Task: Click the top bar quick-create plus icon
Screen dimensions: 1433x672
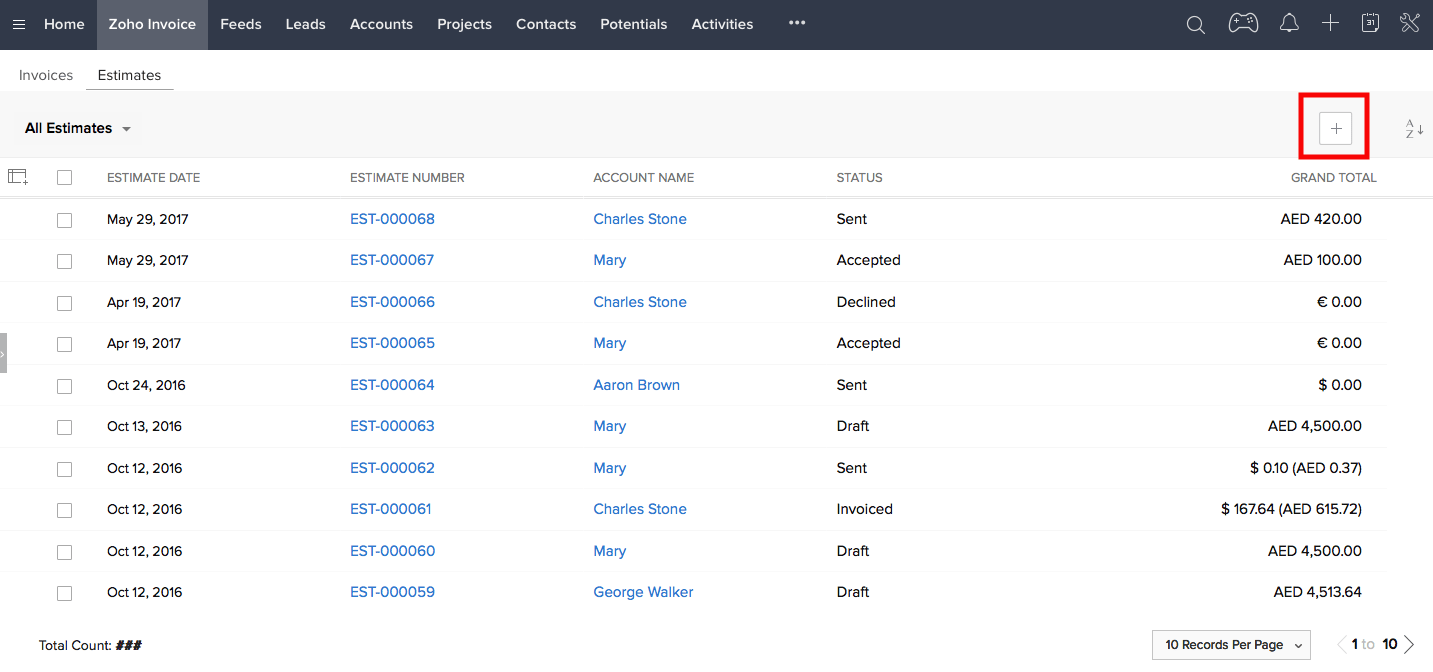Action: (x=1330, y=24)
